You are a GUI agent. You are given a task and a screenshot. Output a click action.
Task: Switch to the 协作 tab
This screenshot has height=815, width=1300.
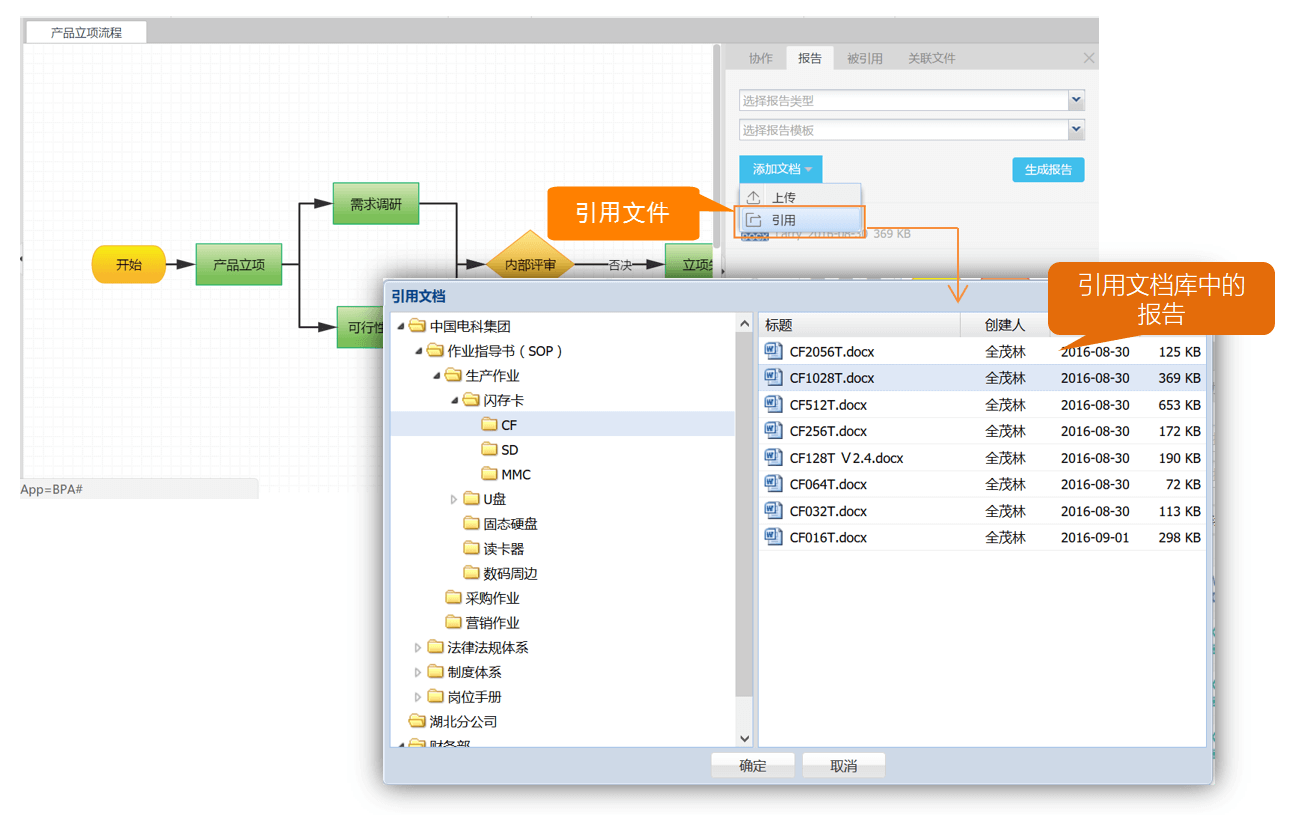(x=761, y=59)
